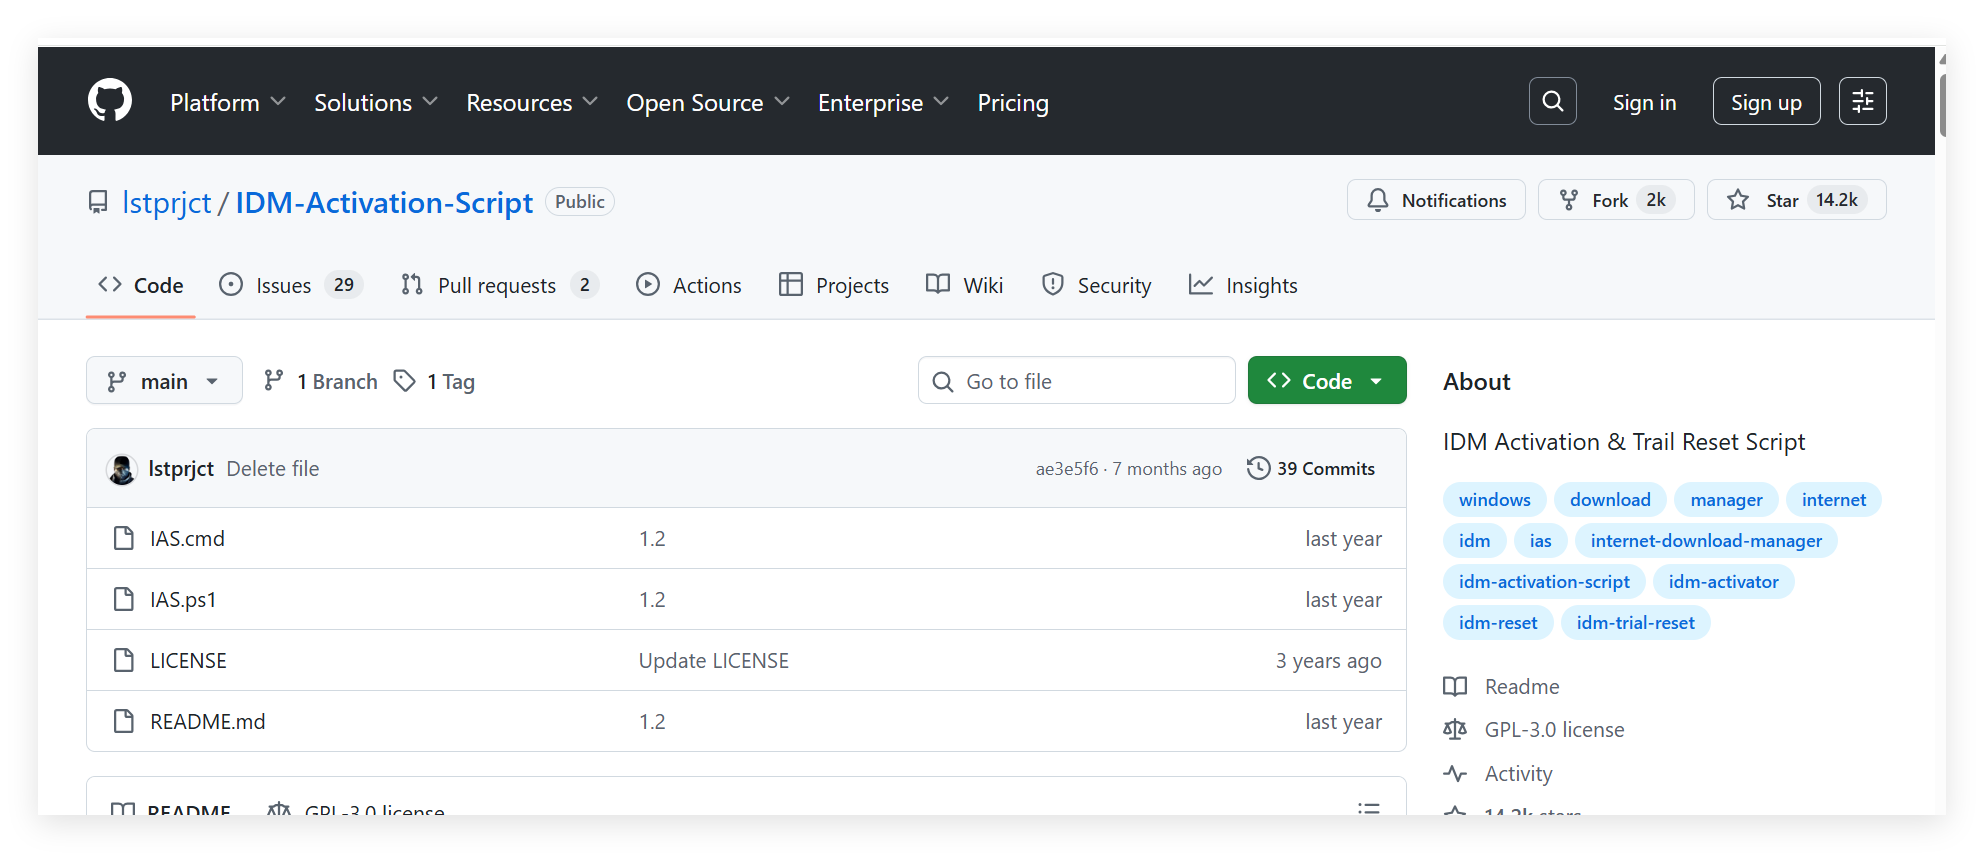Screen dimensions: 1984x853
Task: Expand the green Code dropdown button
Action: [x=1326, y=381]
